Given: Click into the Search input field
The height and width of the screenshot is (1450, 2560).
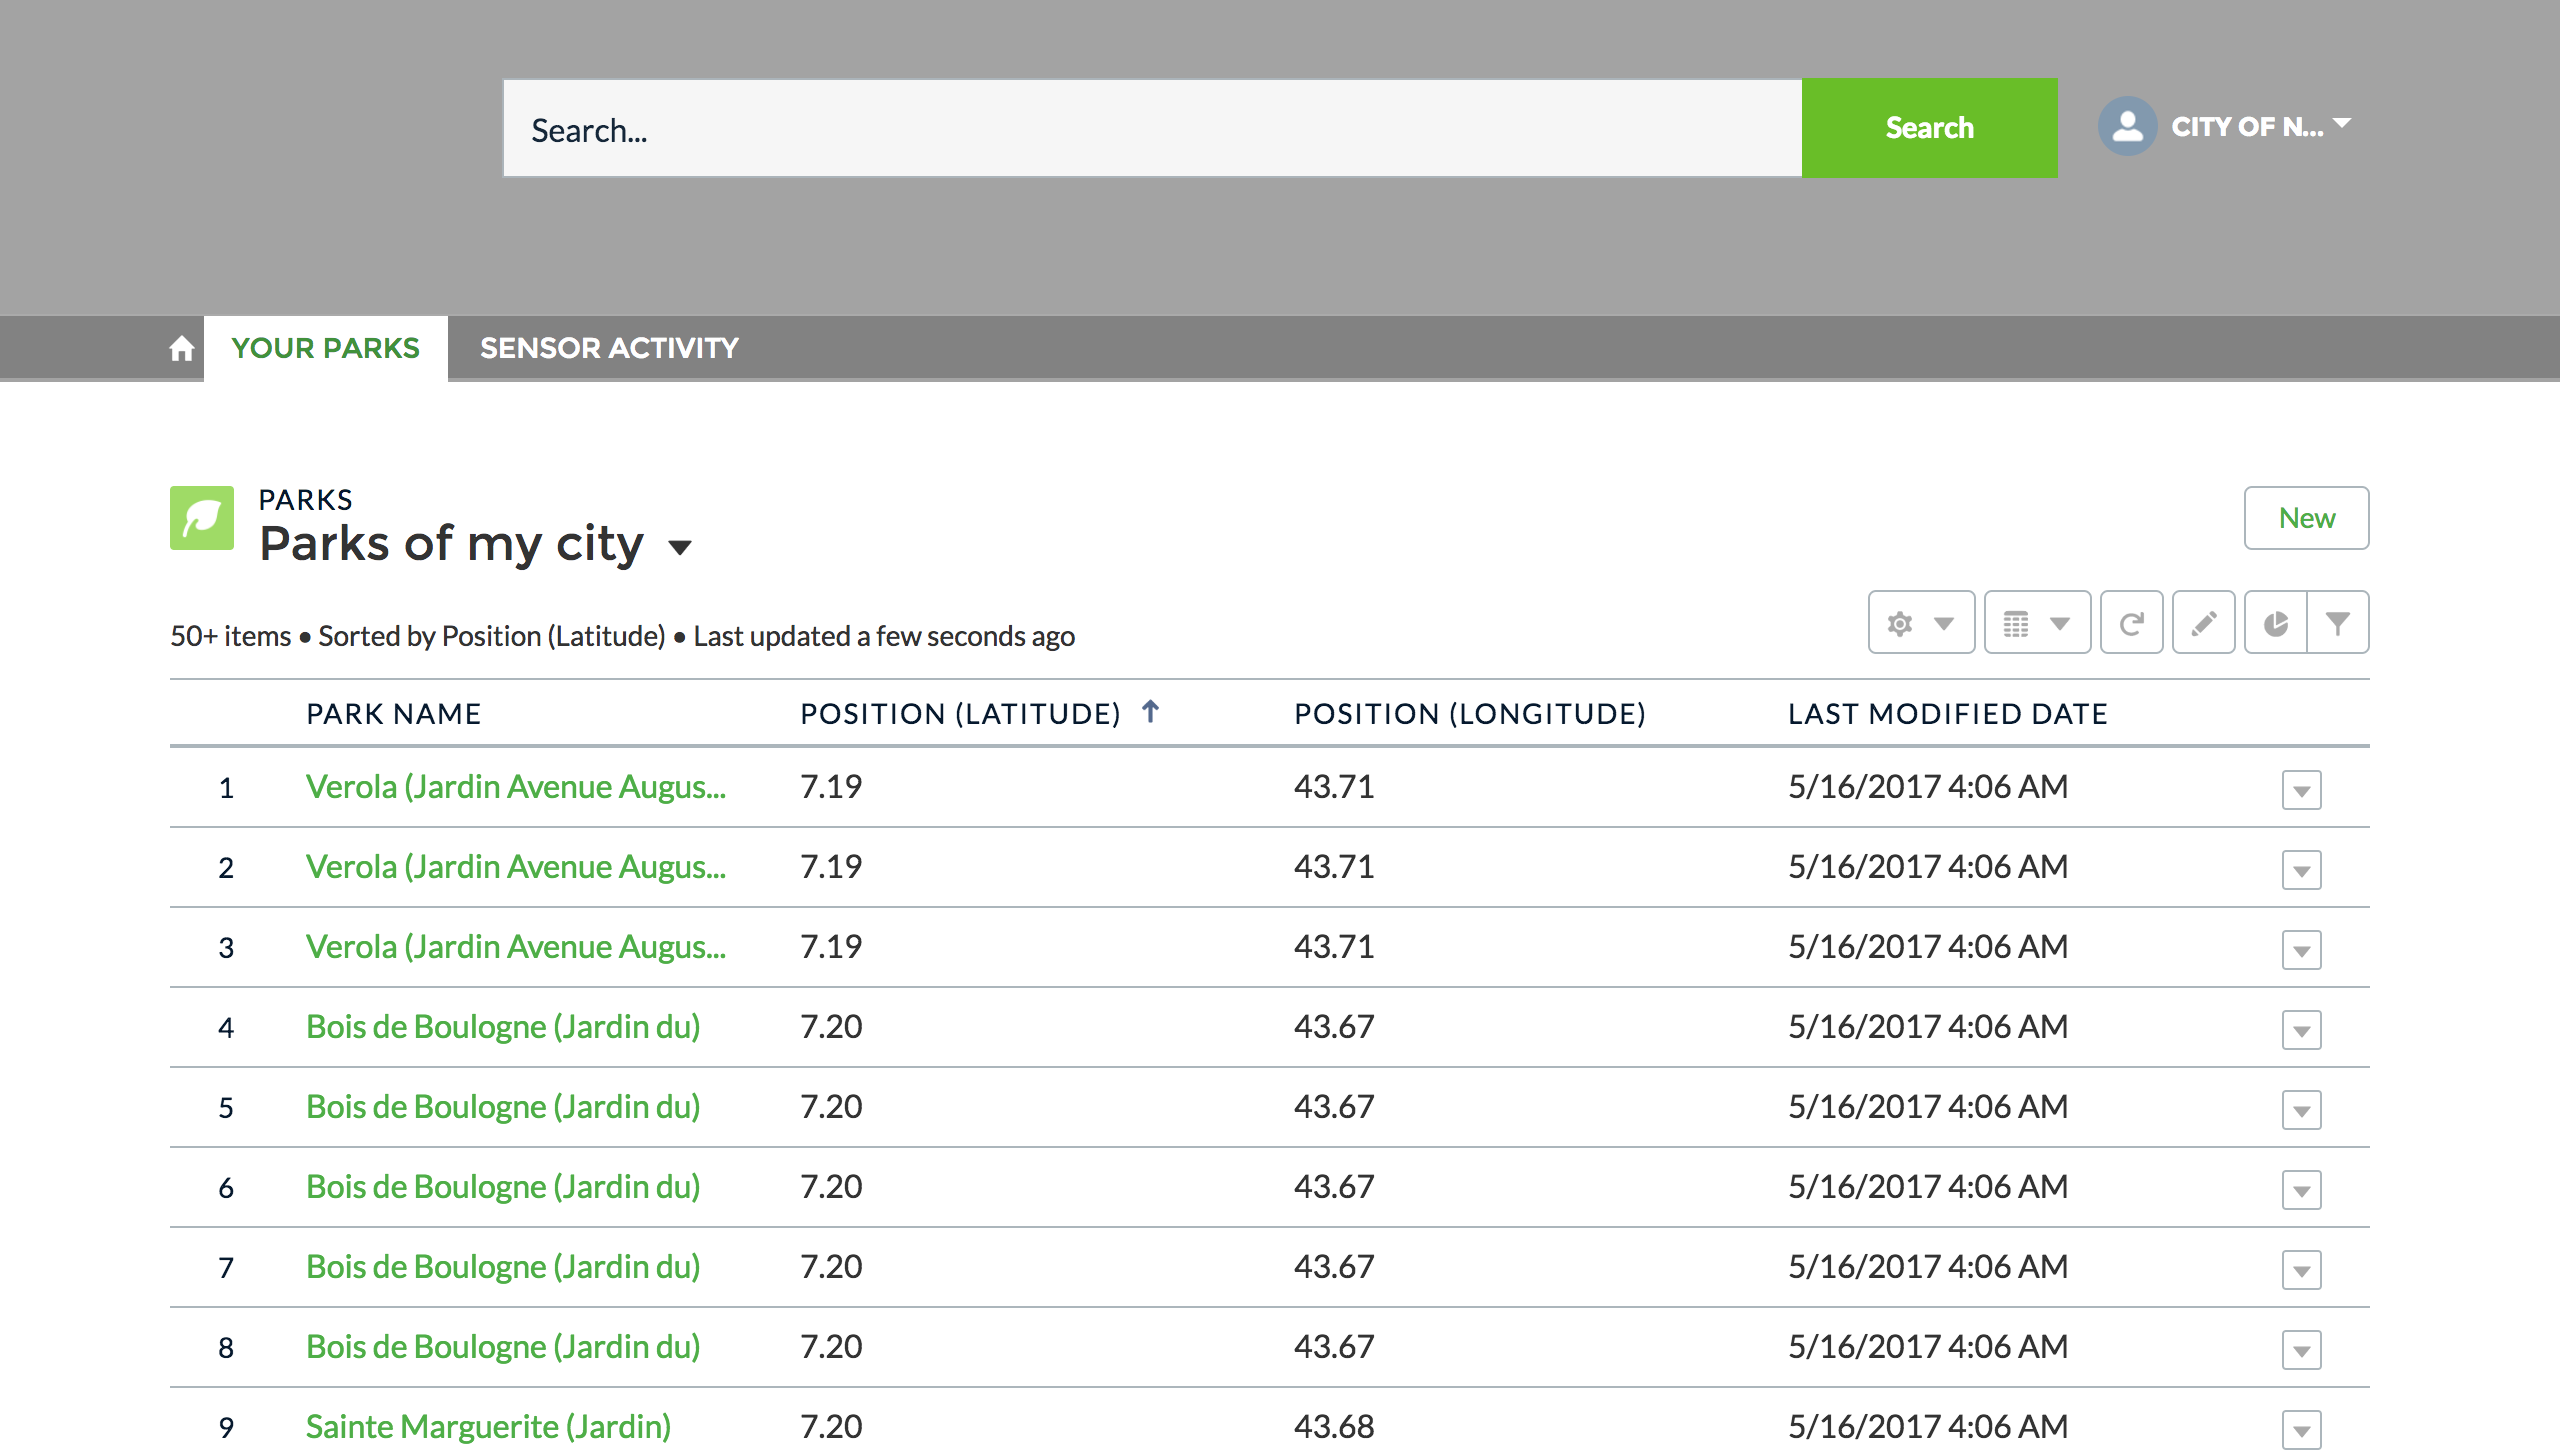Looking at the screenshot, I should tap(1152, 129).
